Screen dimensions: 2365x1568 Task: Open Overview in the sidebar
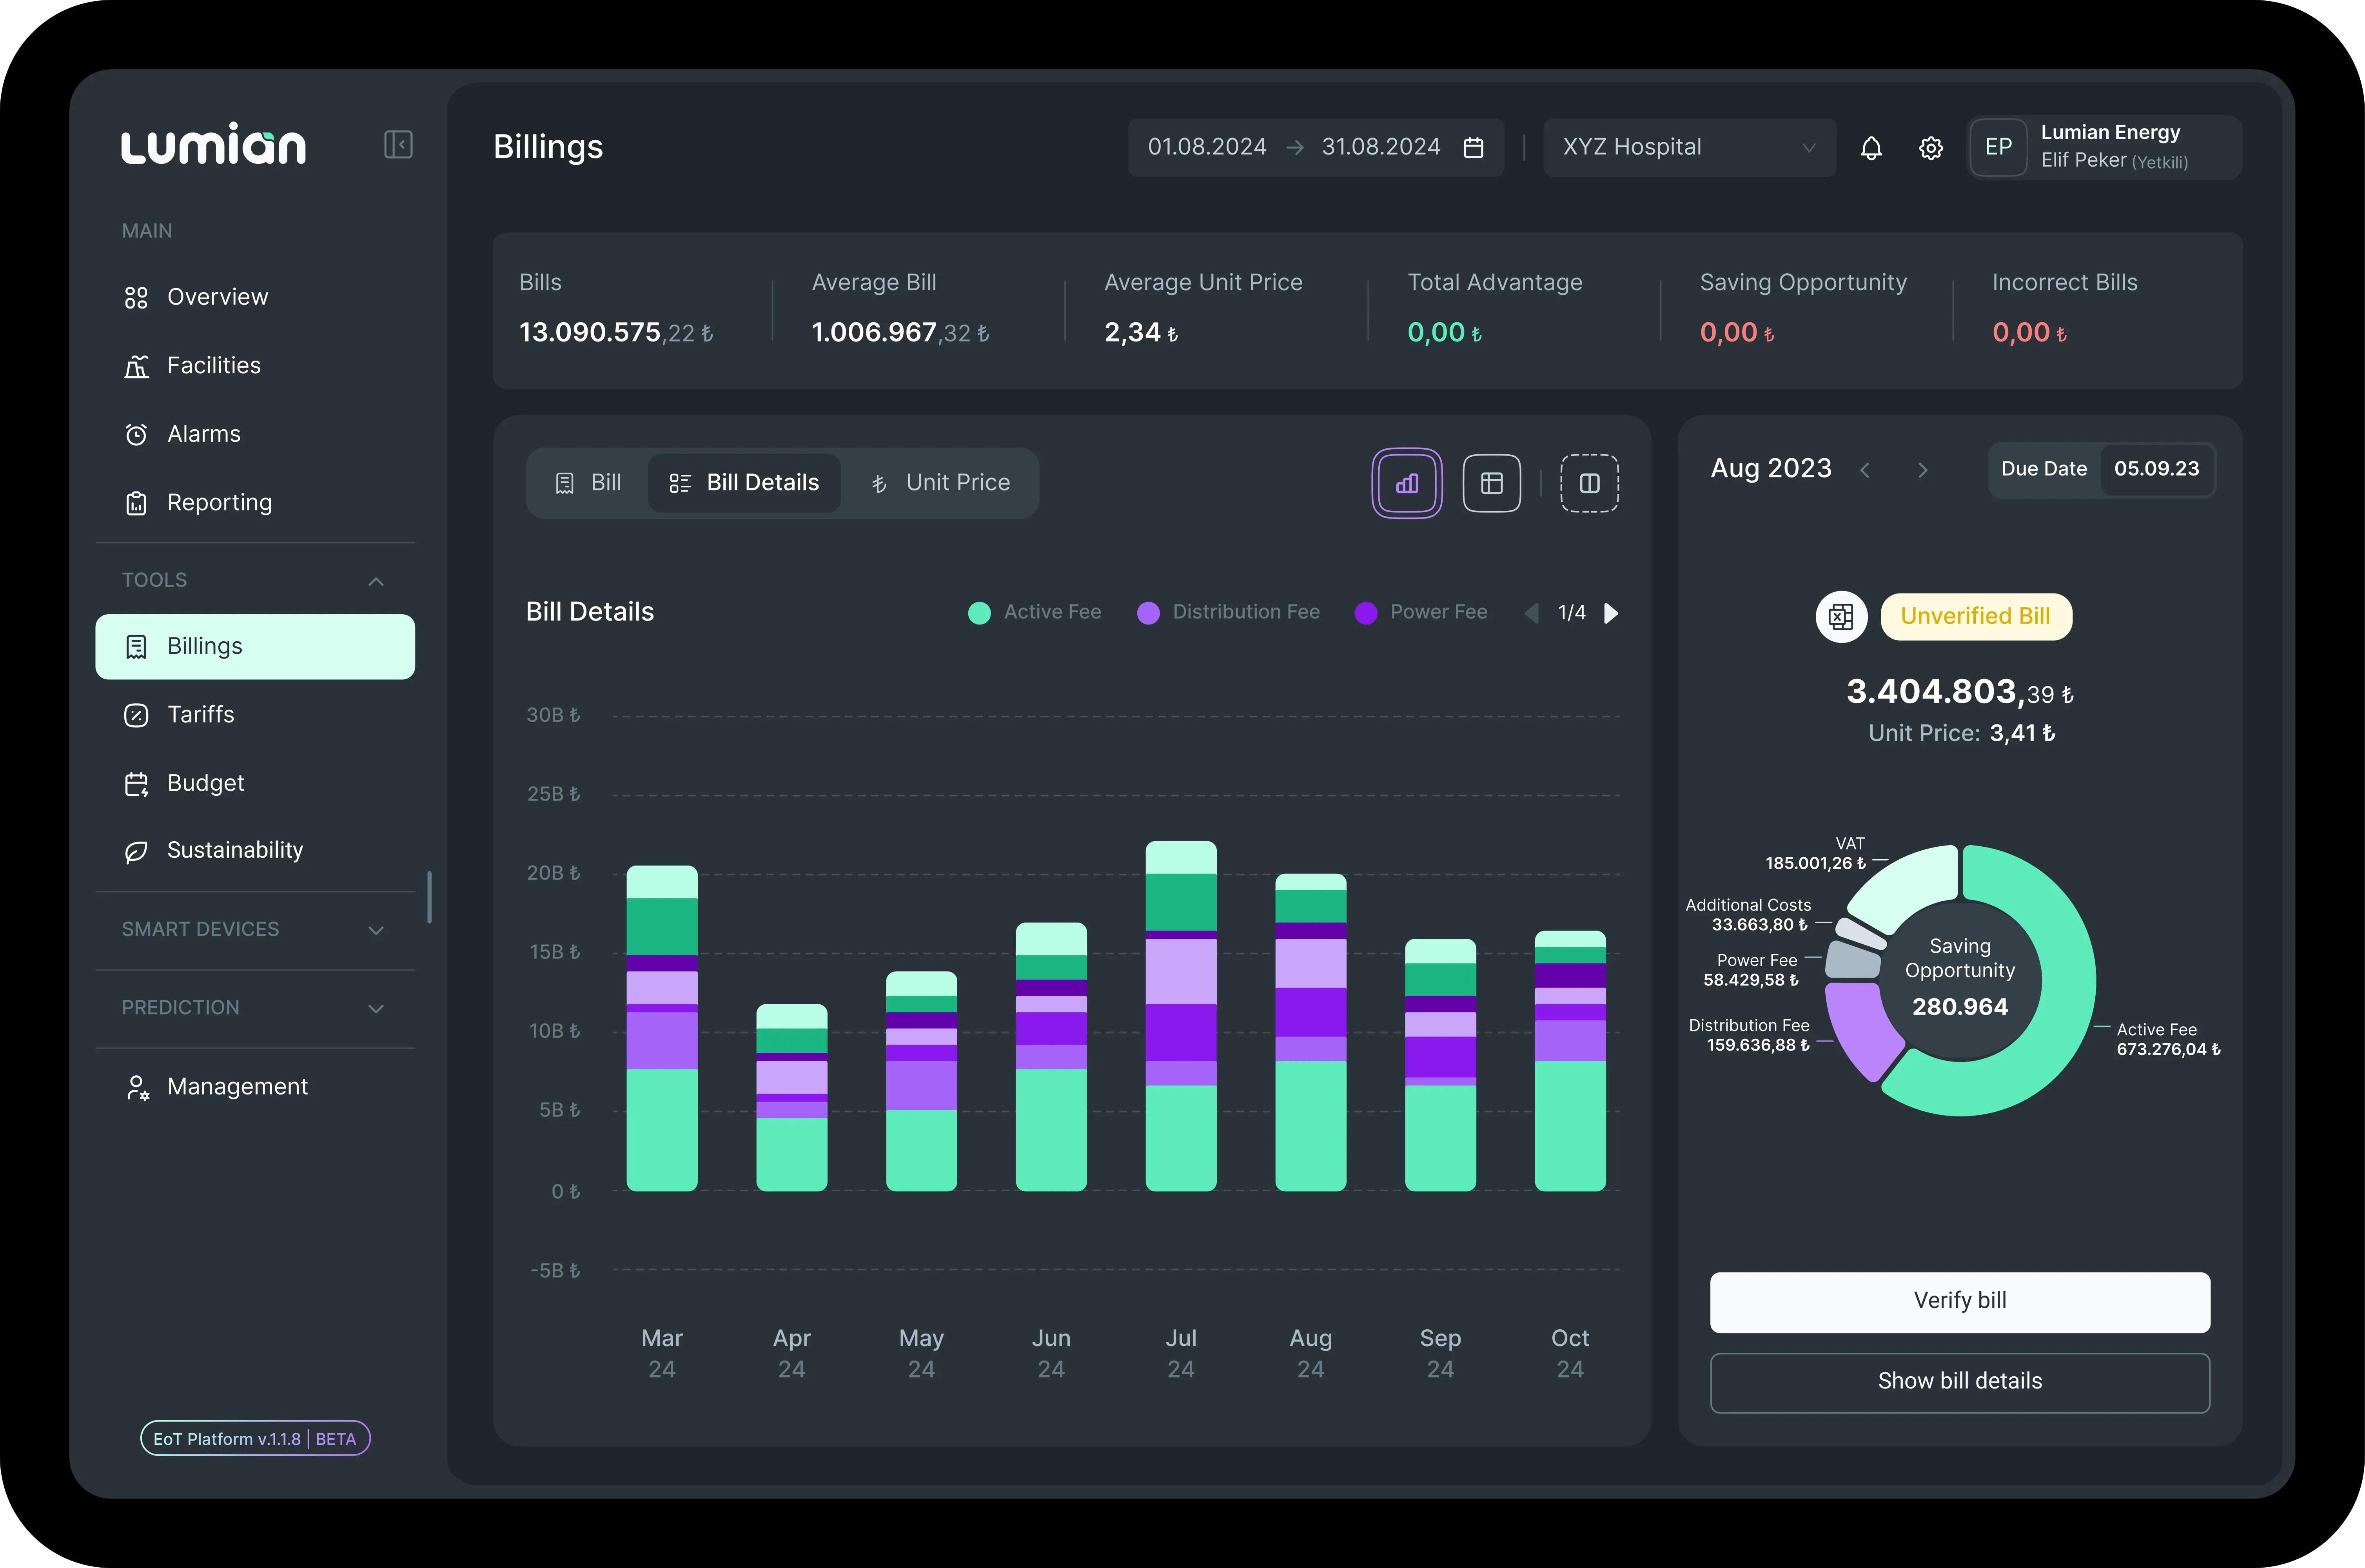[255, 298]
